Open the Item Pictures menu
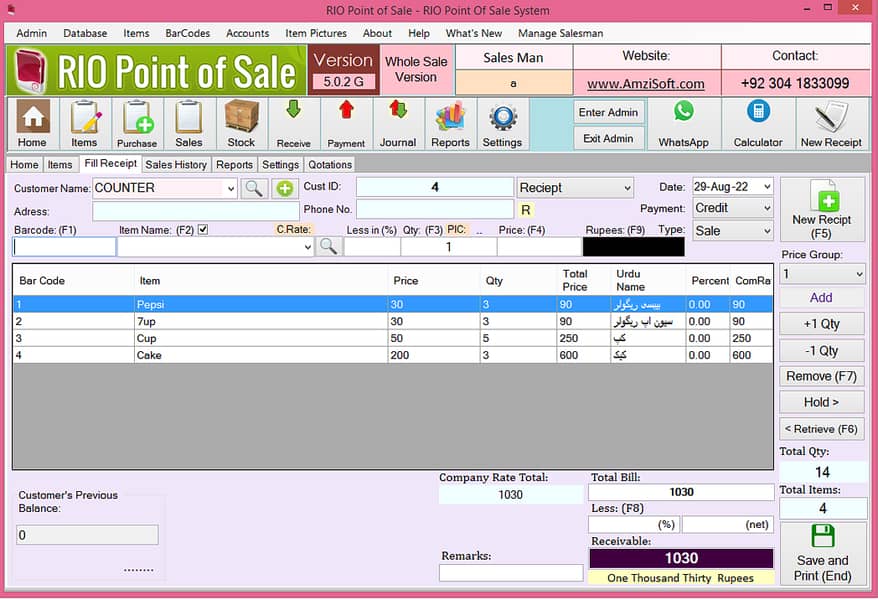This screenshot has height=600, width=878. click(x=316, y=33)
